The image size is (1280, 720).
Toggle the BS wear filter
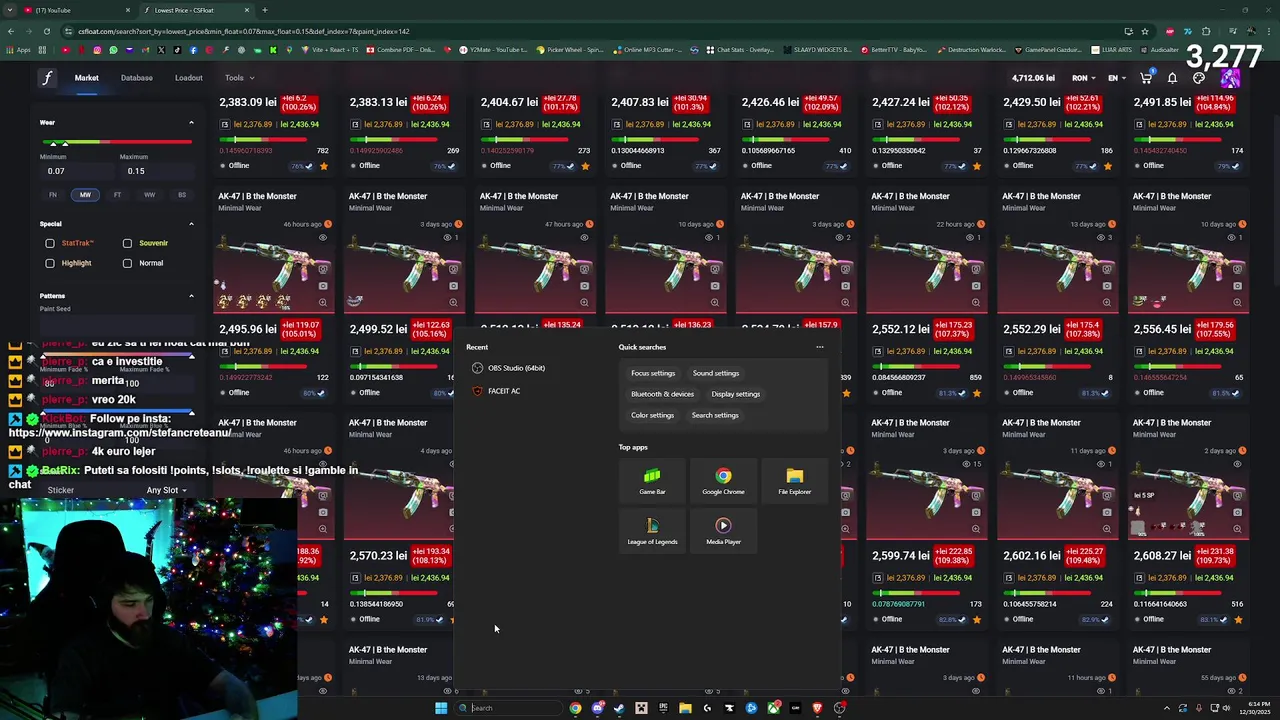(181, 195)
